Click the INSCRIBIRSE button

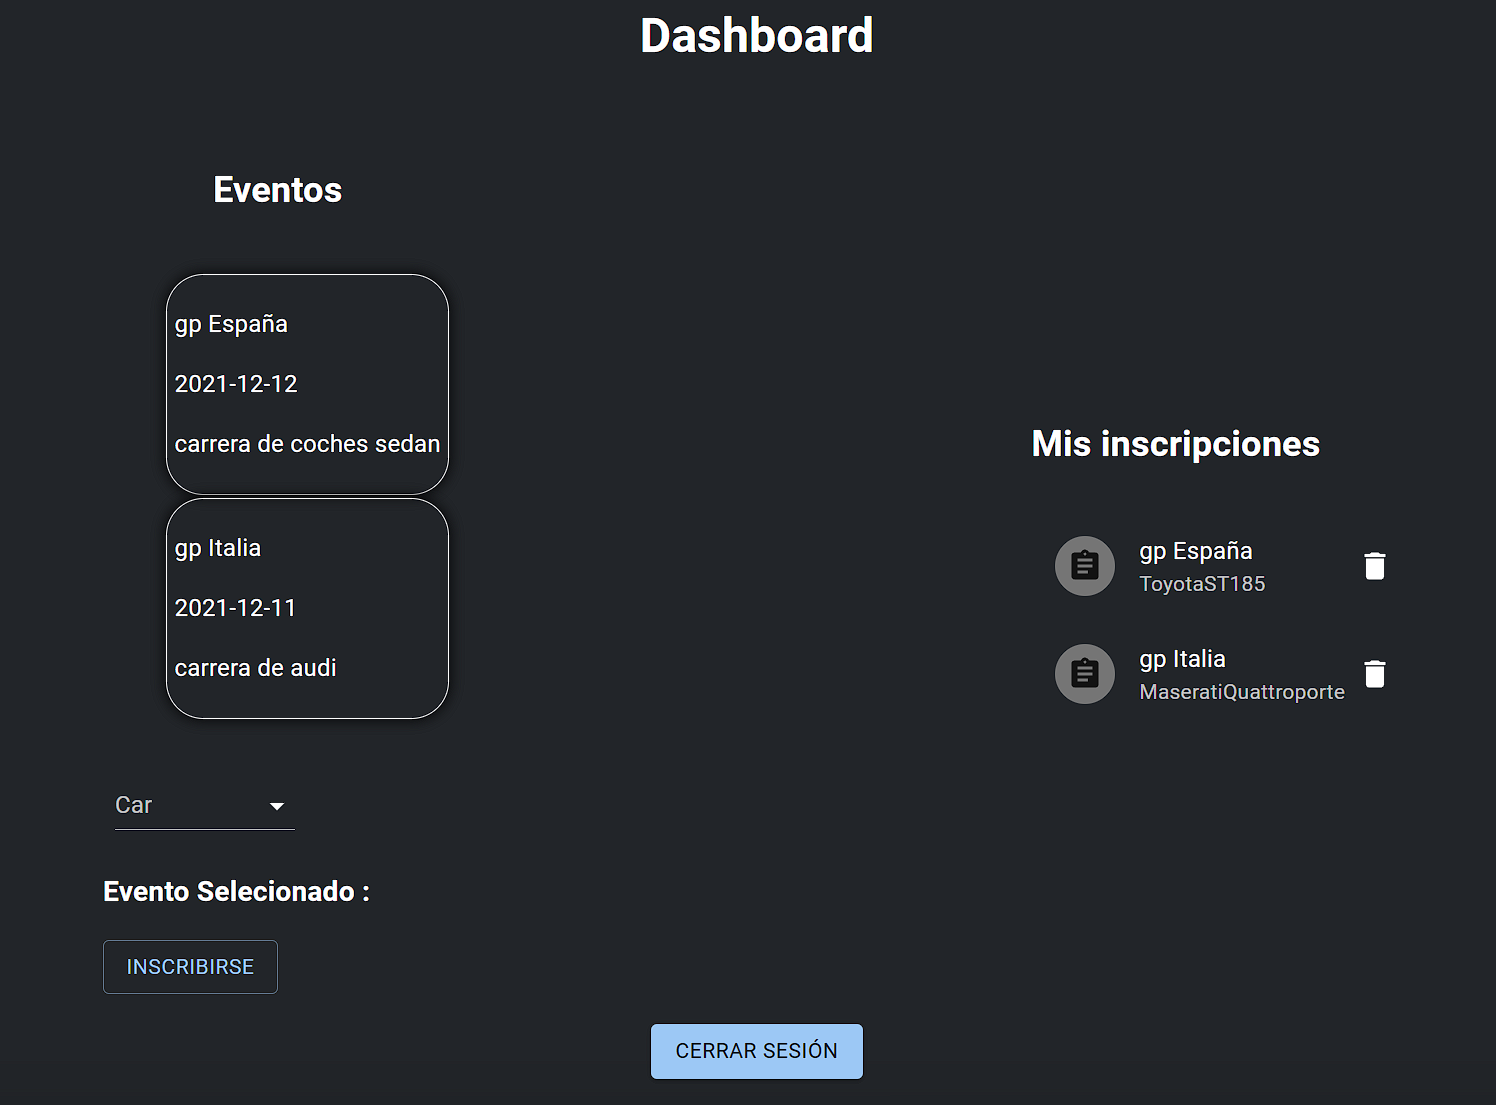tap(190, 967)
